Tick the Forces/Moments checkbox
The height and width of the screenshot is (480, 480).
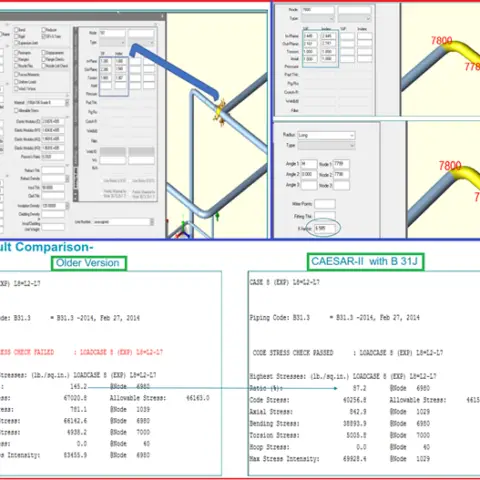tap(16, 75)
